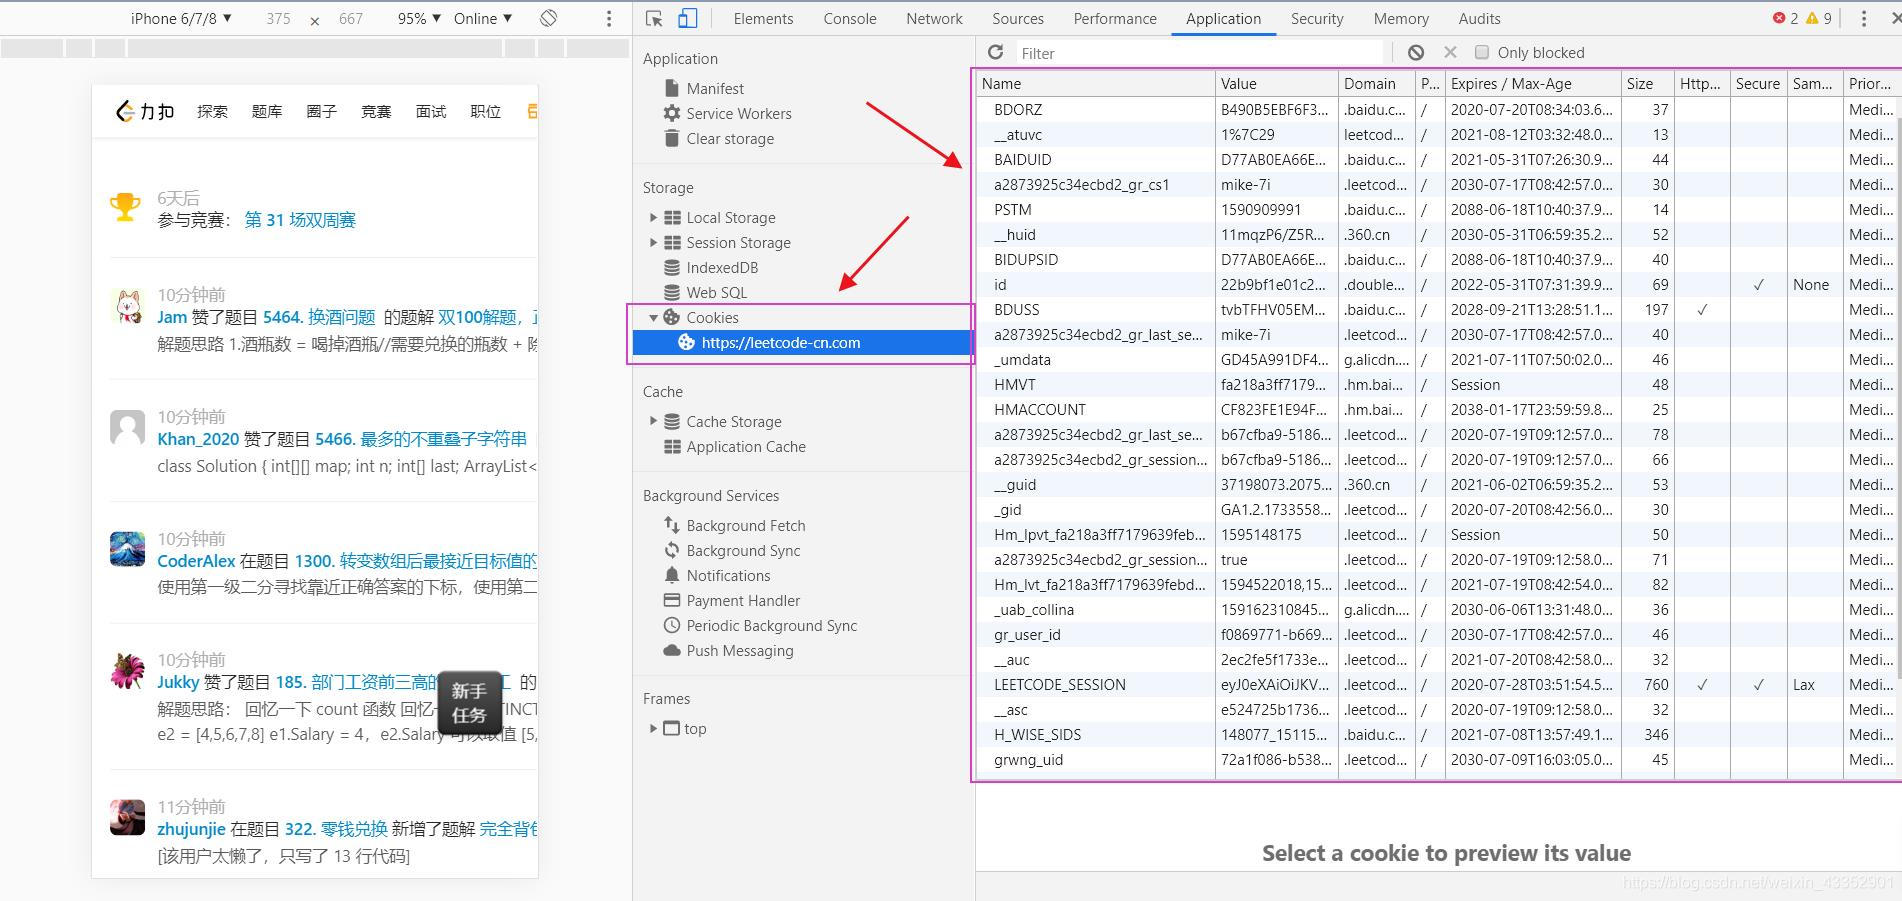This screenshot has height=901, width=1902.
Task: Switch to the Security tab
Action: [1317, 18]
